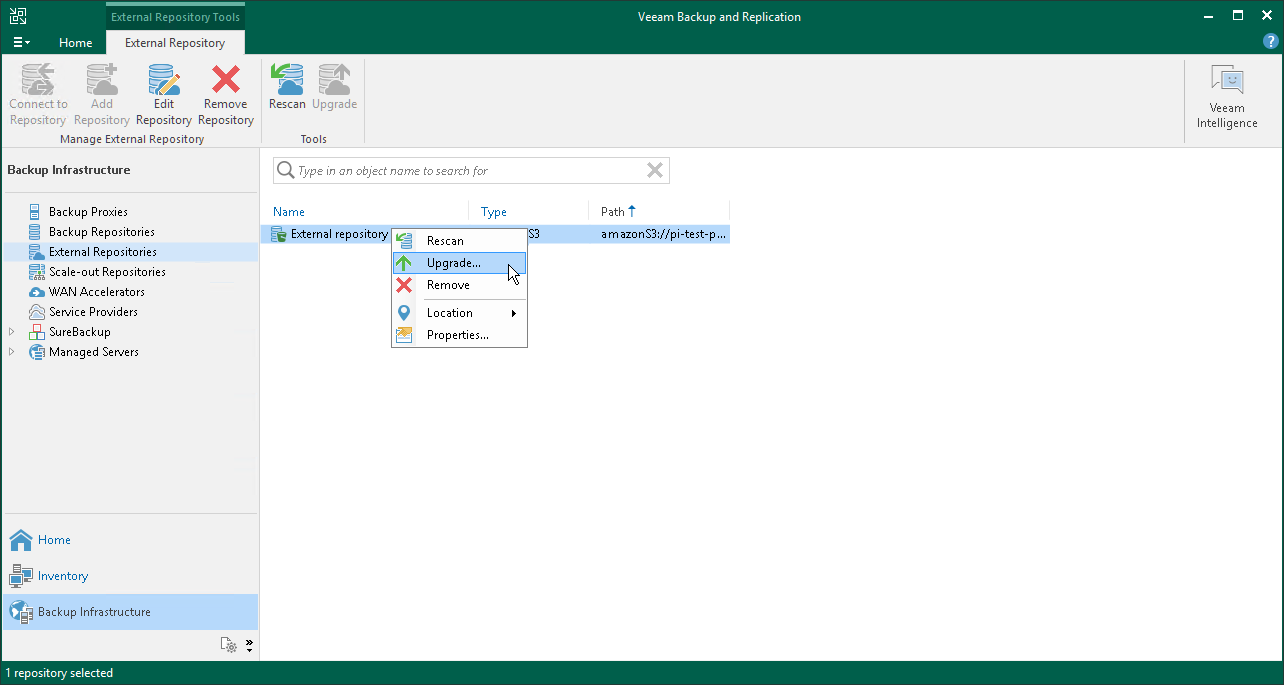Switch to the External Repository ribbon tab
Screen dimensions: 1284x685
click(x=175, y=43)
